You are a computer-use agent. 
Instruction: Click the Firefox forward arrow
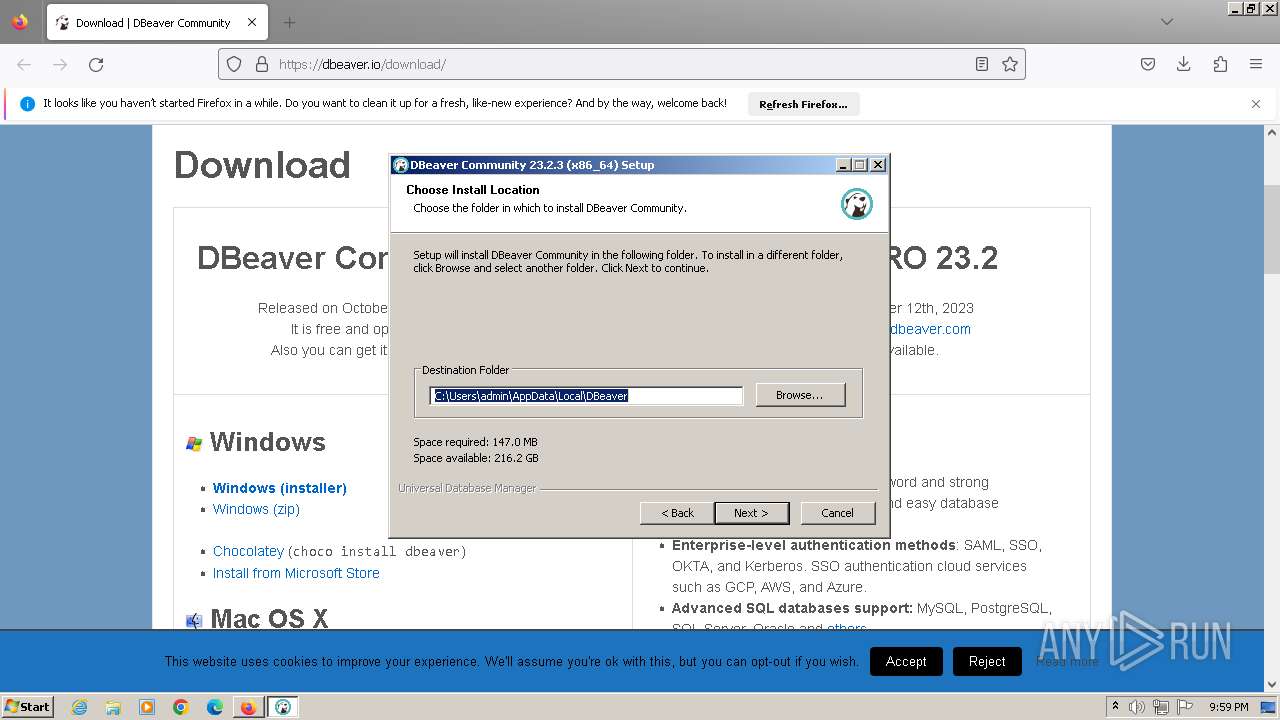(x=60, y=64)
